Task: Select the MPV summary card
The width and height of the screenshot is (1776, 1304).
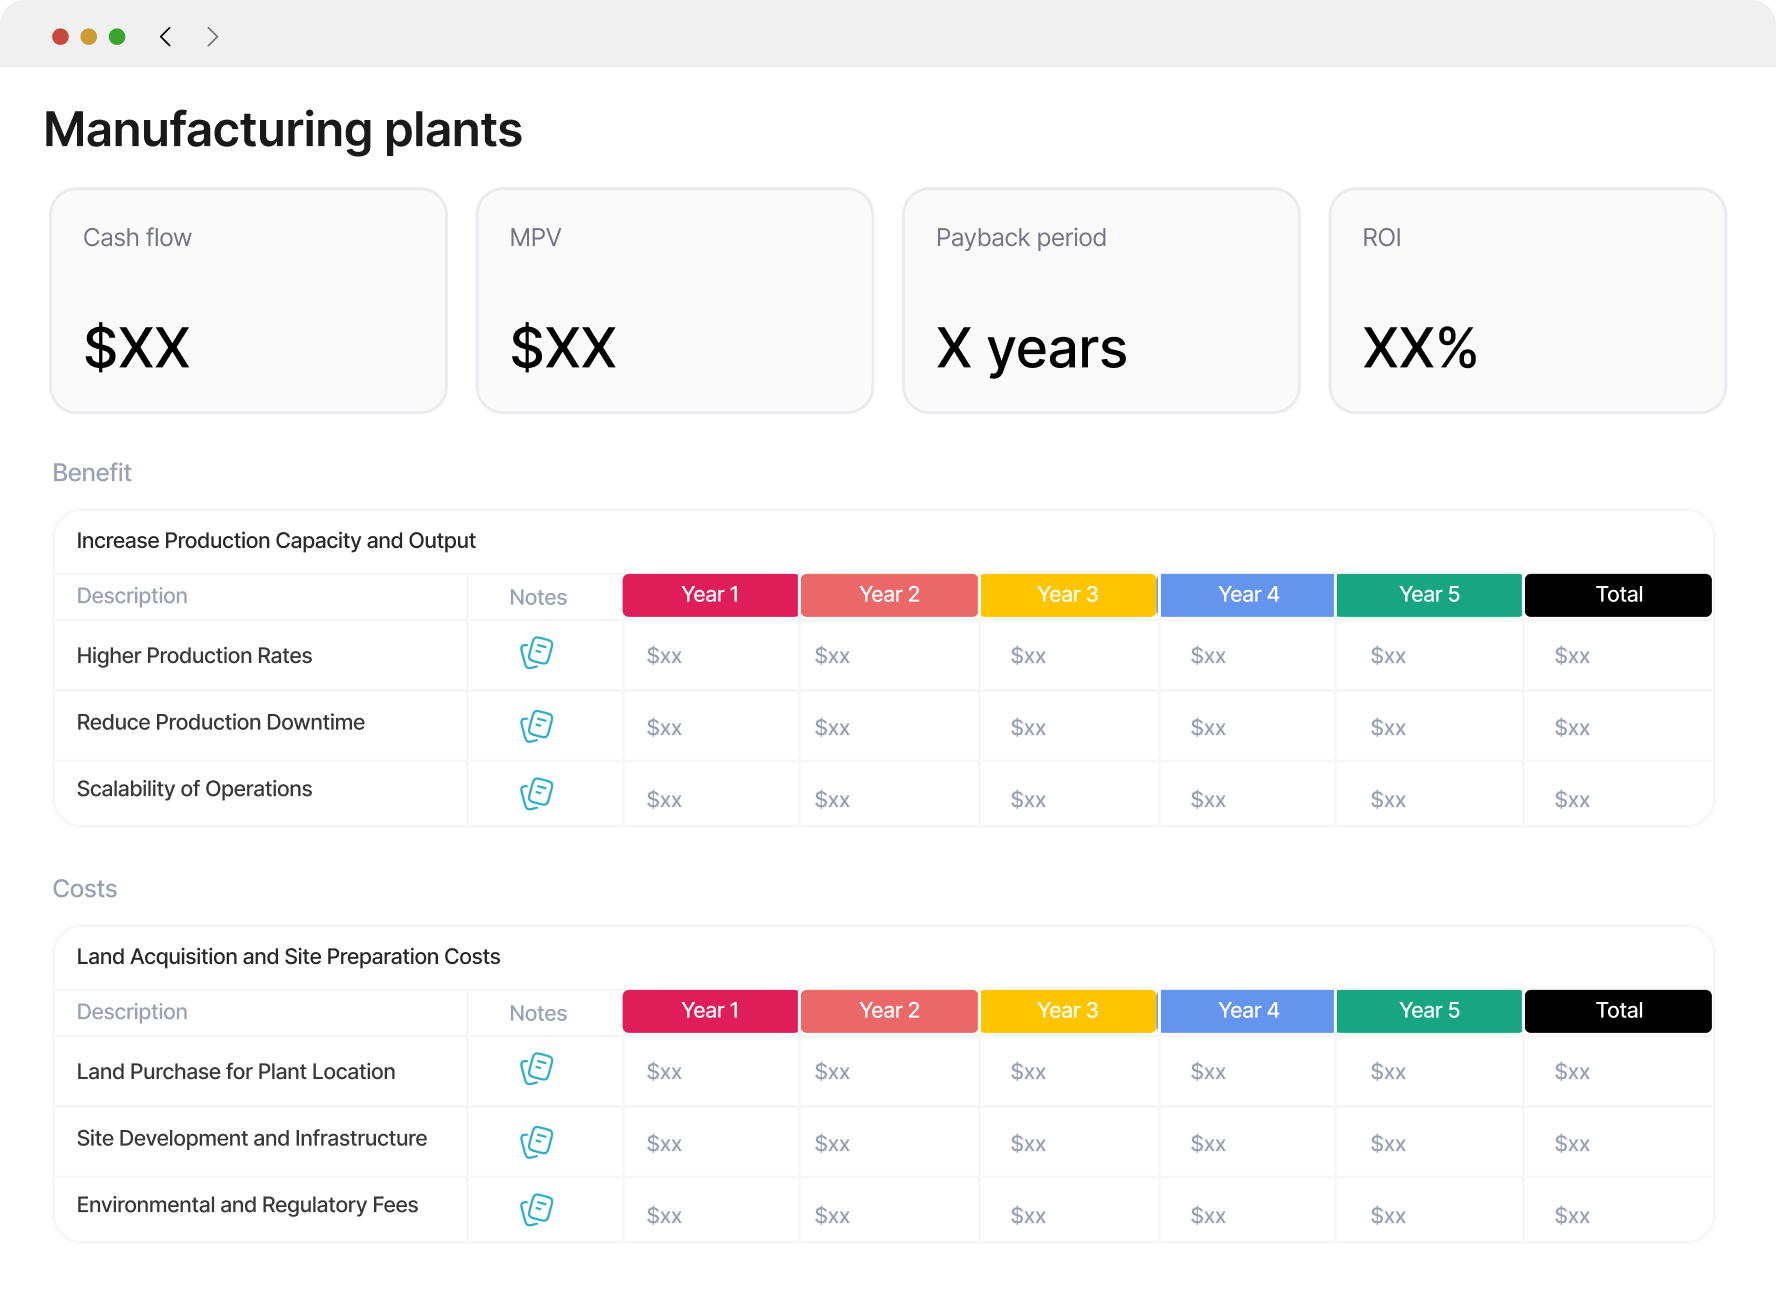Action: [675, 301]
